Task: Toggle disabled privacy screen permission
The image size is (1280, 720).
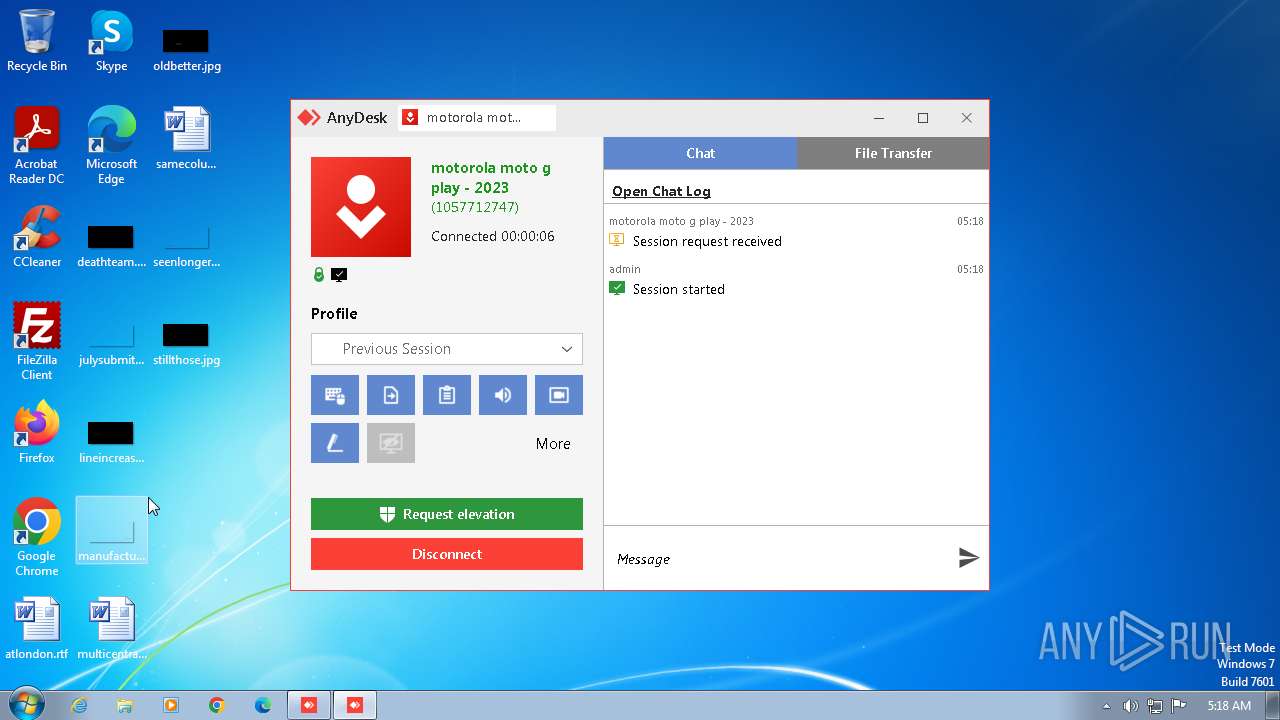Action: pos(391,443)
